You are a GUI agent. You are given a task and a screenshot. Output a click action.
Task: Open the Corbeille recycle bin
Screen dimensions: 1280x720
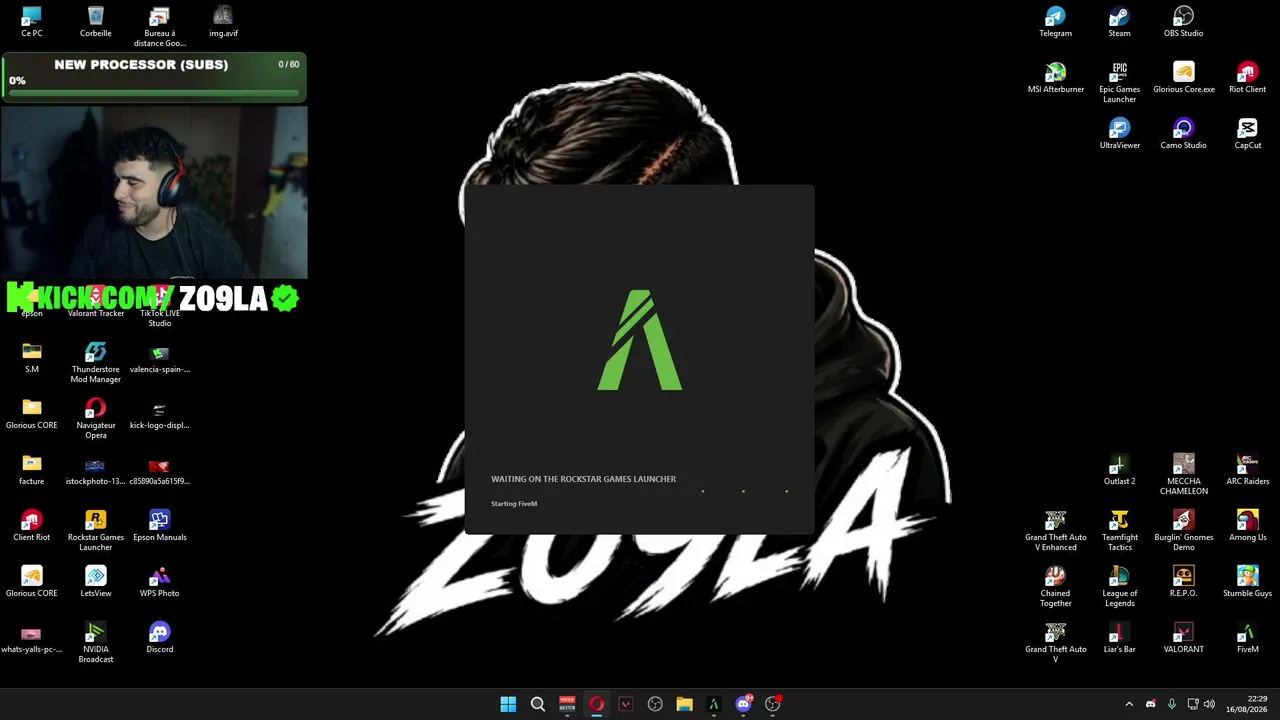click(96, 22)
